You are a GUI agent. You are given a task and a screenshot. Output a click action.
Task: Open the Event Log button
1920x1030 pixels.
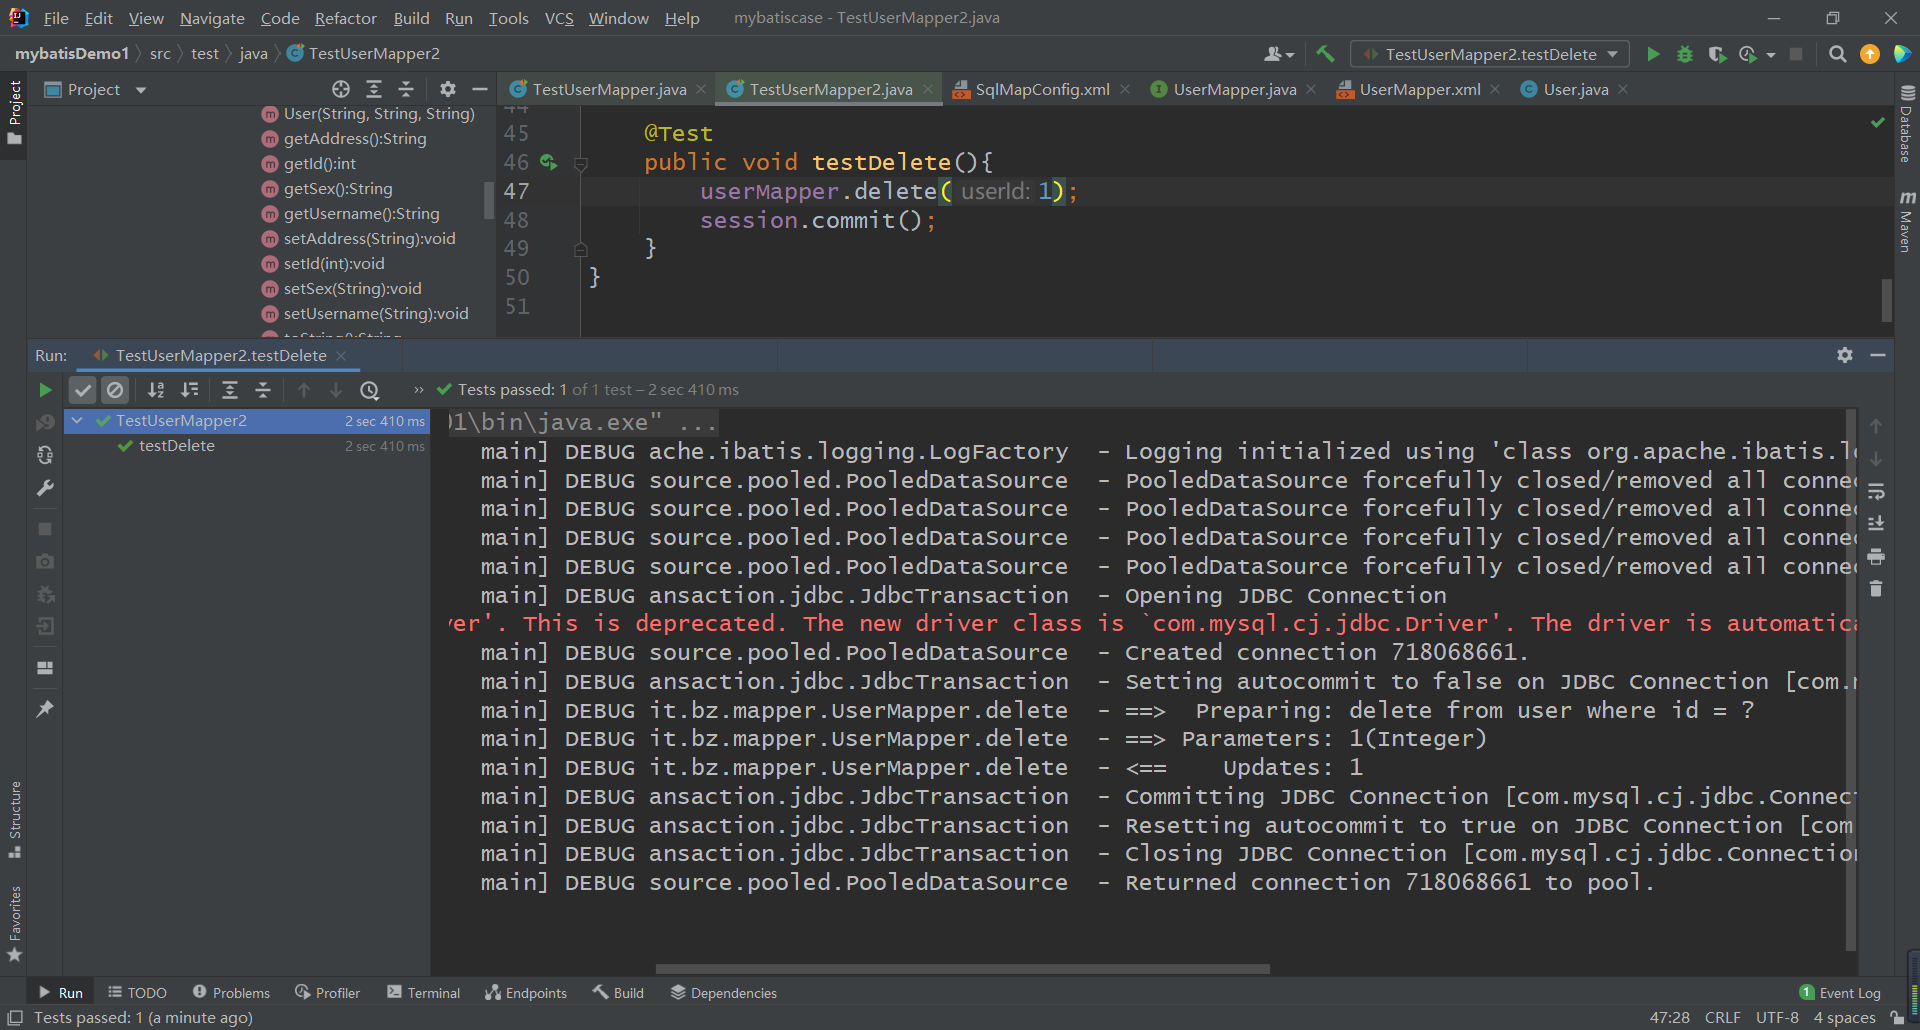coord(1840,992)
